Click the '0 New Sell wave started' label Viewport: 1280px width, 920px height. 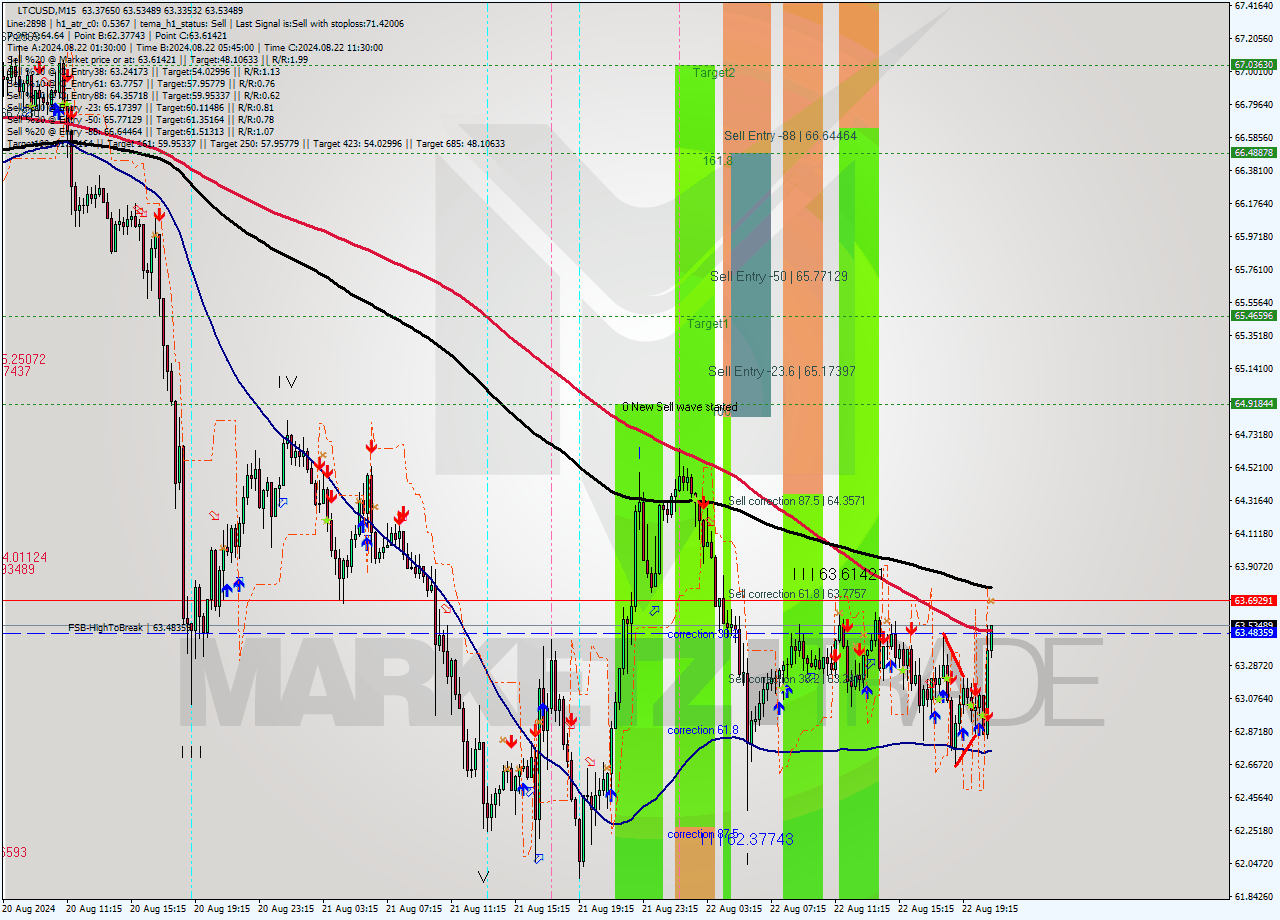pos(679,407)
